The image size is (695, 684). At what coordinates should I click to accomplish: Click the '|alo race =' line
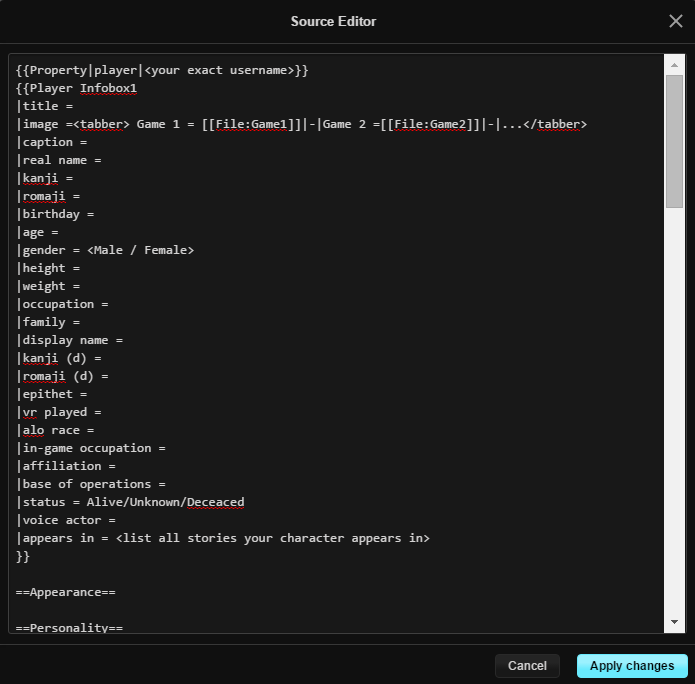(x=55, y=430)
